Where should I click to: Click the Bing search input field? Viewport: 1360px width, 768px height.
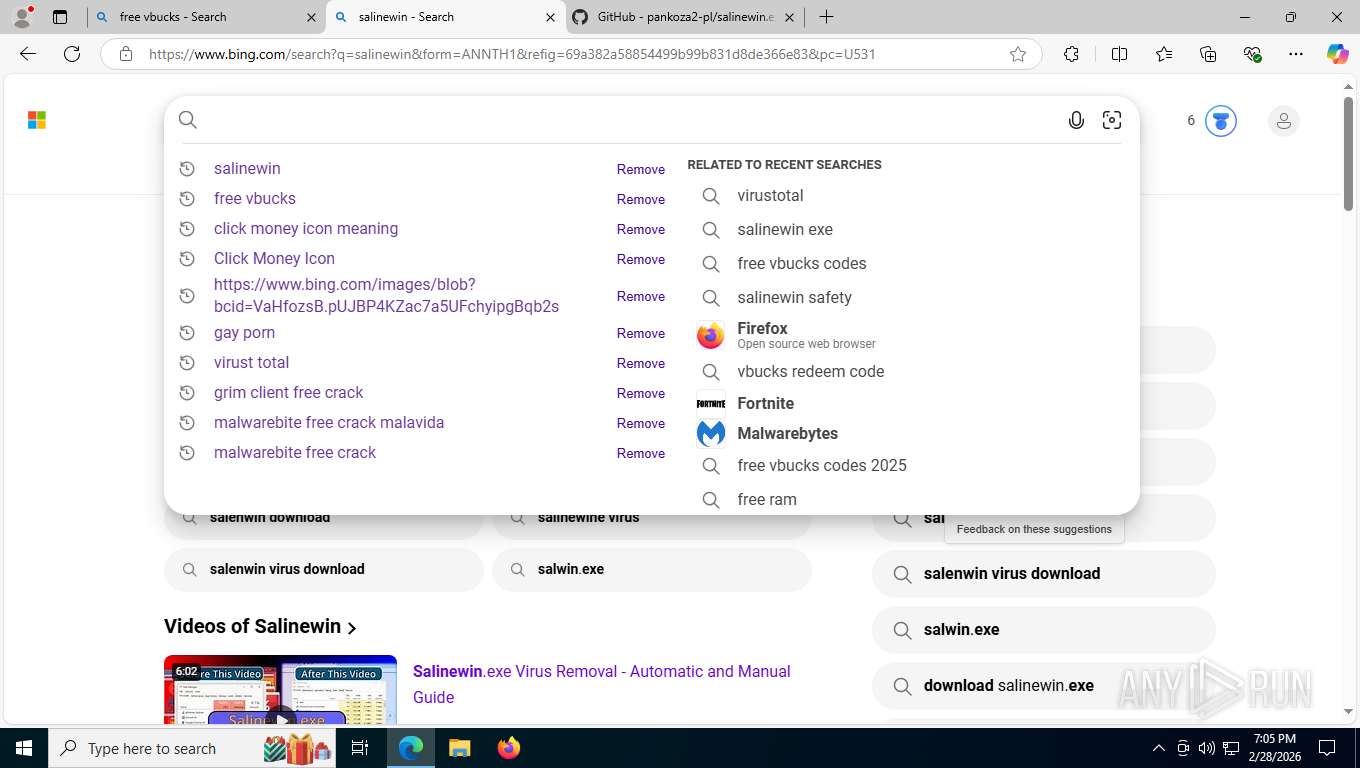point(630,120)
